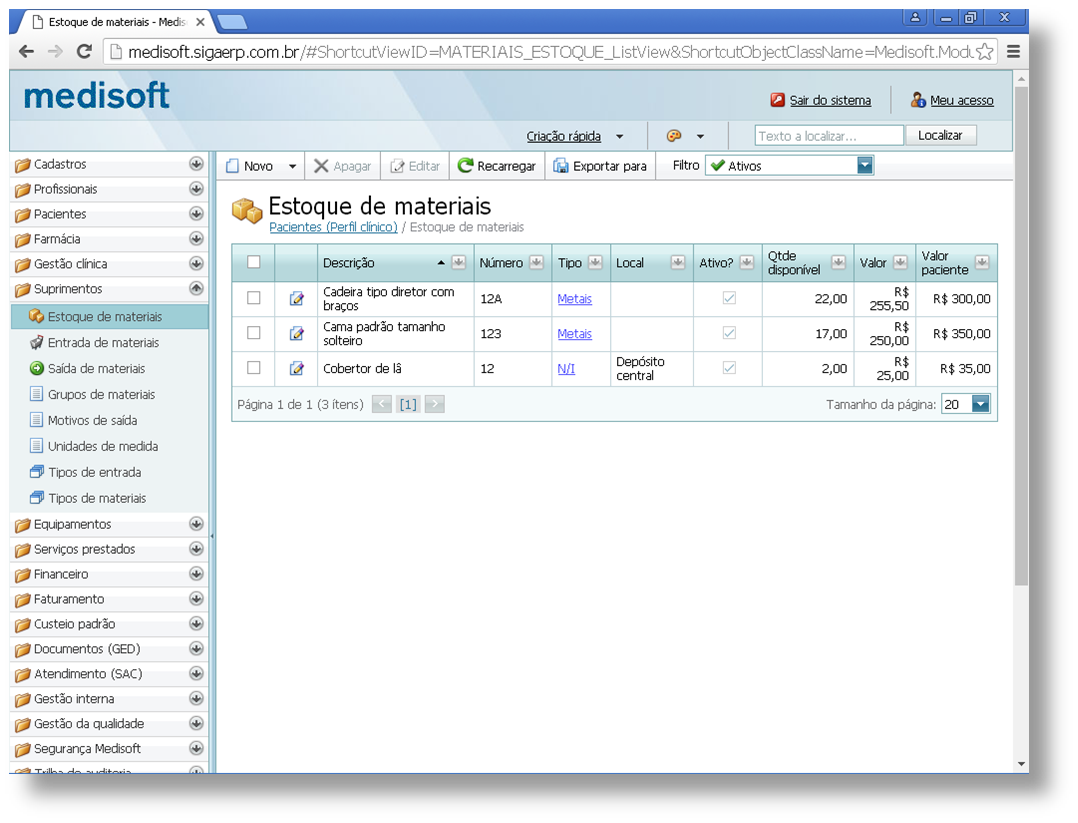Bookmark page with the star icon
Image resolution: width=1078 pixels, height=823 pixels.
coord(984,52)
